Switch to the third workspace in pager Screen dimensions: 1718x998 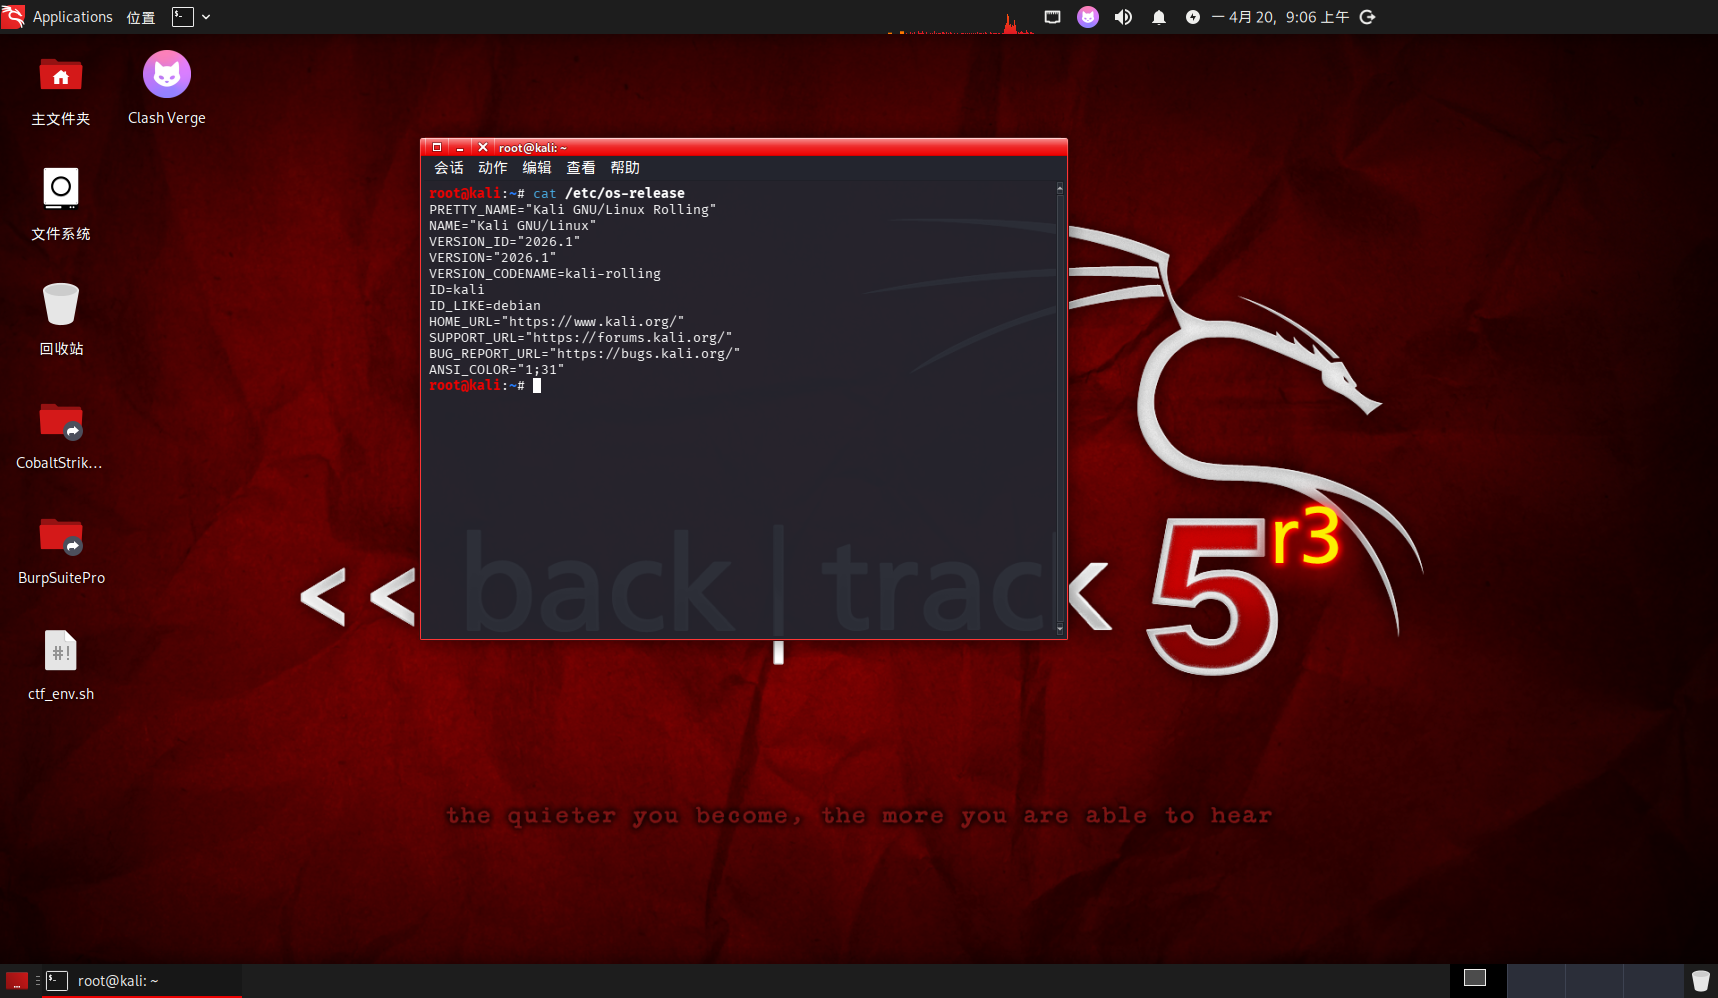coord(1594,981)
